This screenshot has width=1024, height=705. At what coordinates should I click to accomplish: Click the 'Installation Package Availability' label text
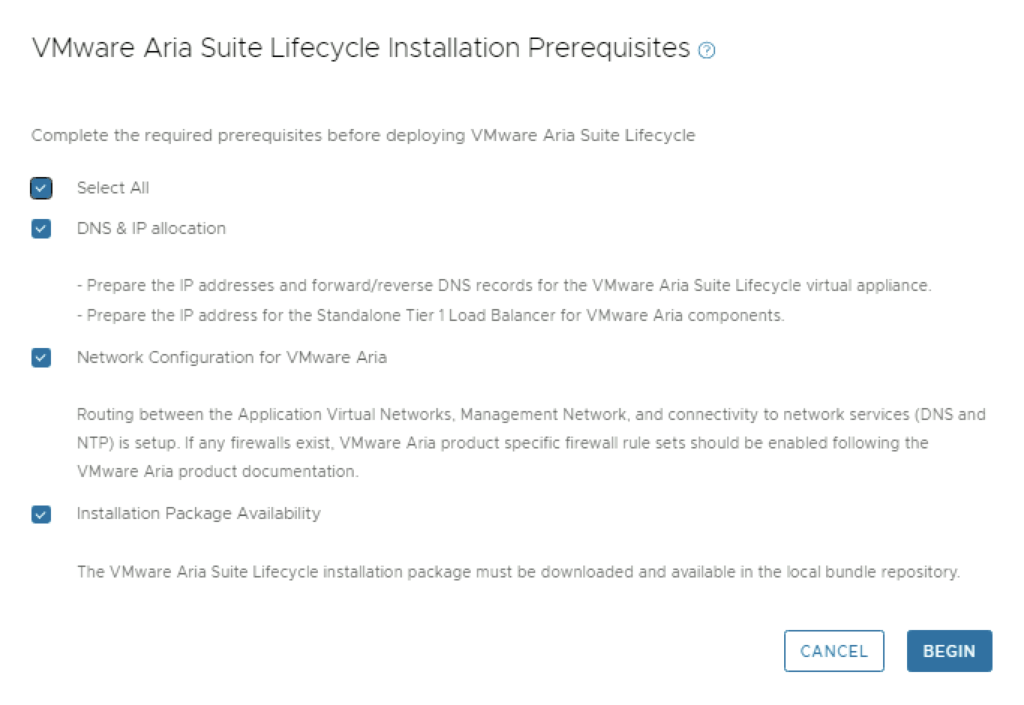[198, 514]
